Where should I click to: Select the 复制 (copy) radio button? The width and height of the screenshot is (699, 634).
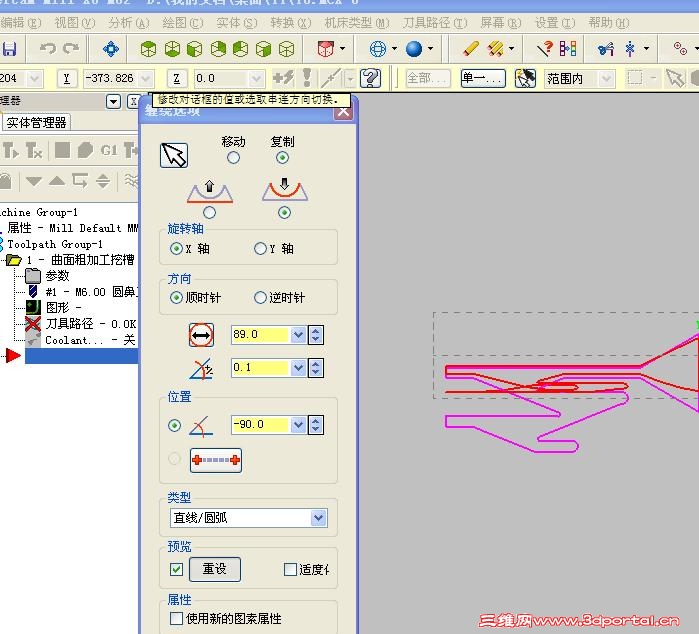(282, 158)
